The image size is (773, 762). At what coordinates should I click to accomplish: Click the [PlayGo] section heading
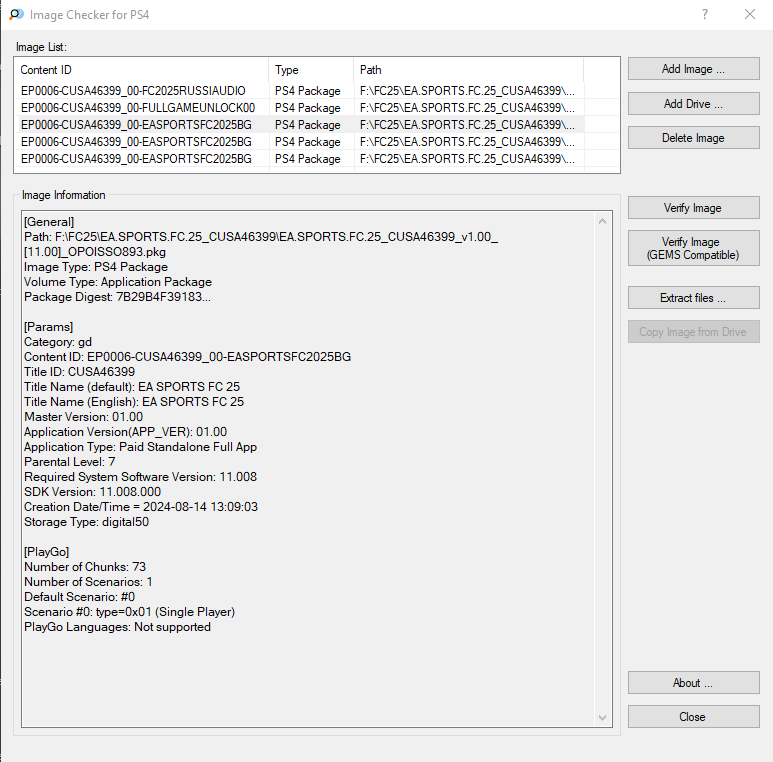[x=47, y=552]
